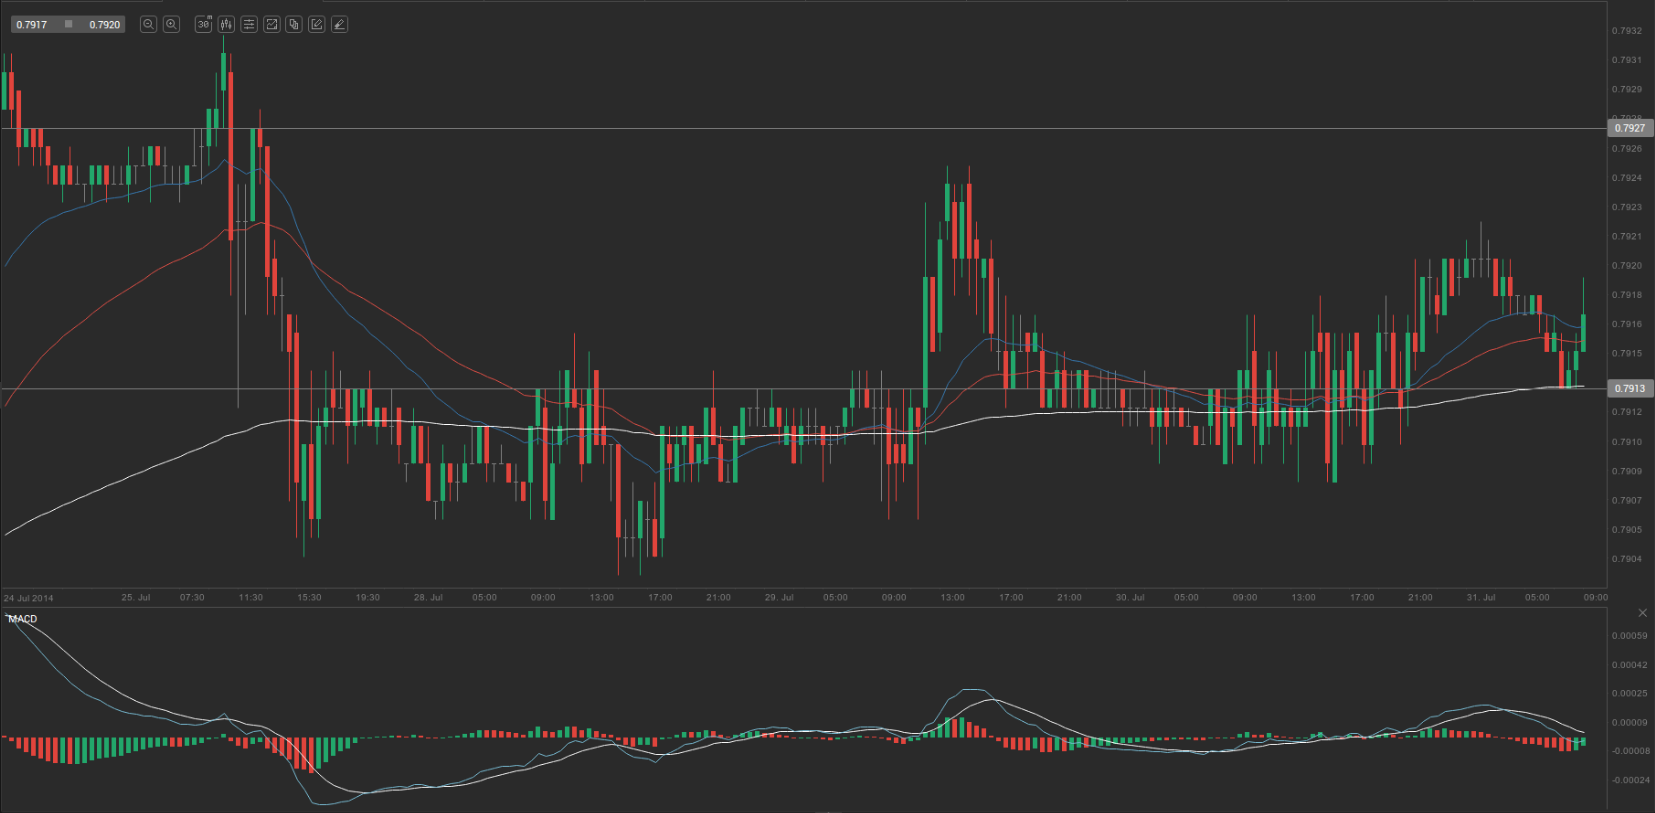Click the 0.7920 ask price
This screenshot has height=813, width=1655.
[x=104, y=24]
